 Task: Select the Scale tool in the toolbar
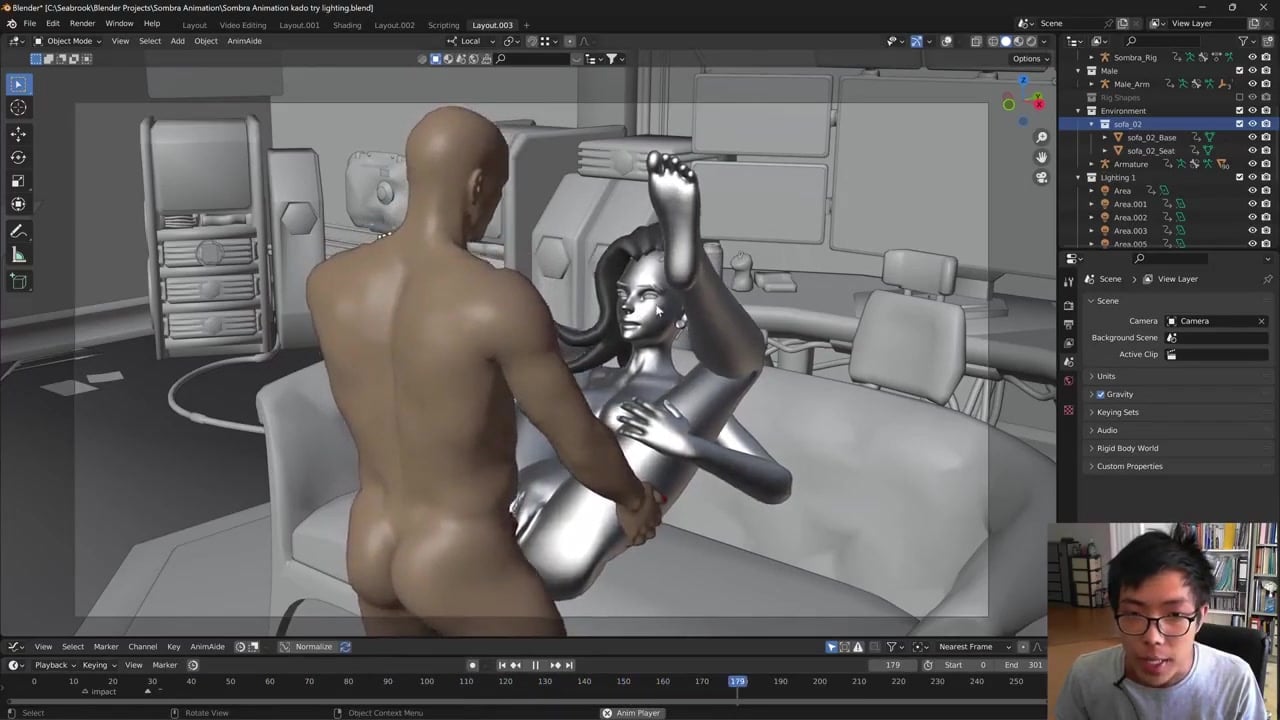(18, 181)
